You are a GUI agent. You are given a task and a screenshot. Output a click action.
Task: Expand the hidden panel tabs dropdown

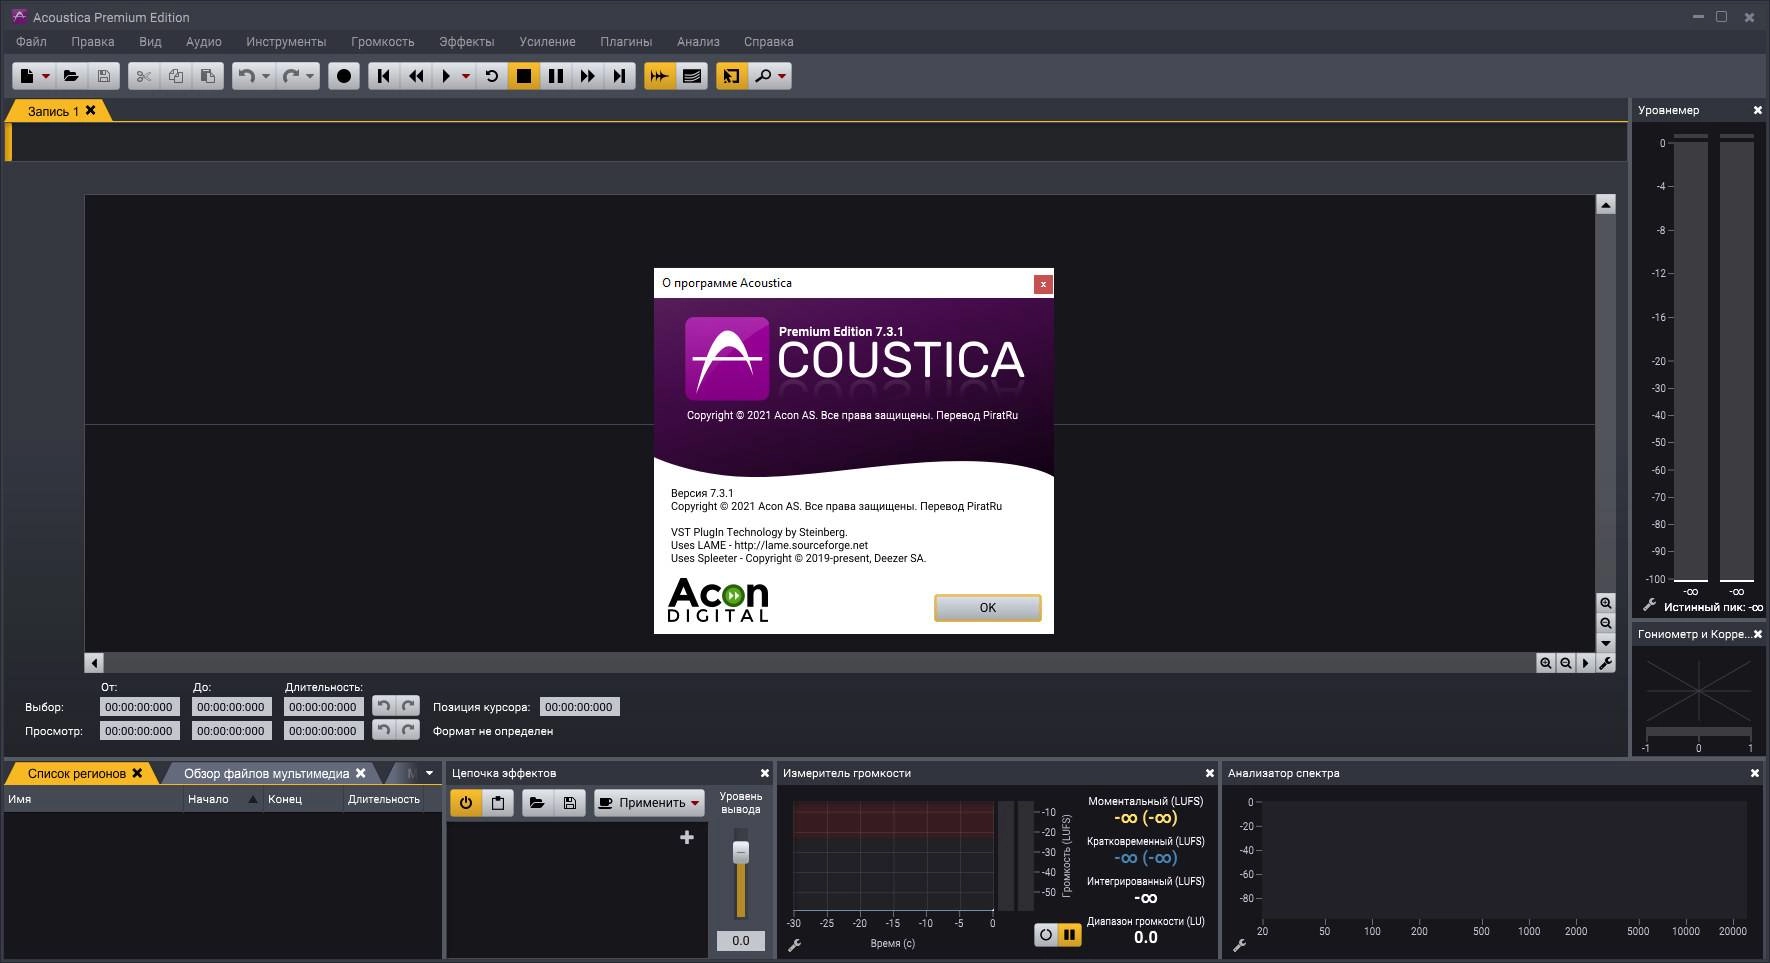[430, 773]
